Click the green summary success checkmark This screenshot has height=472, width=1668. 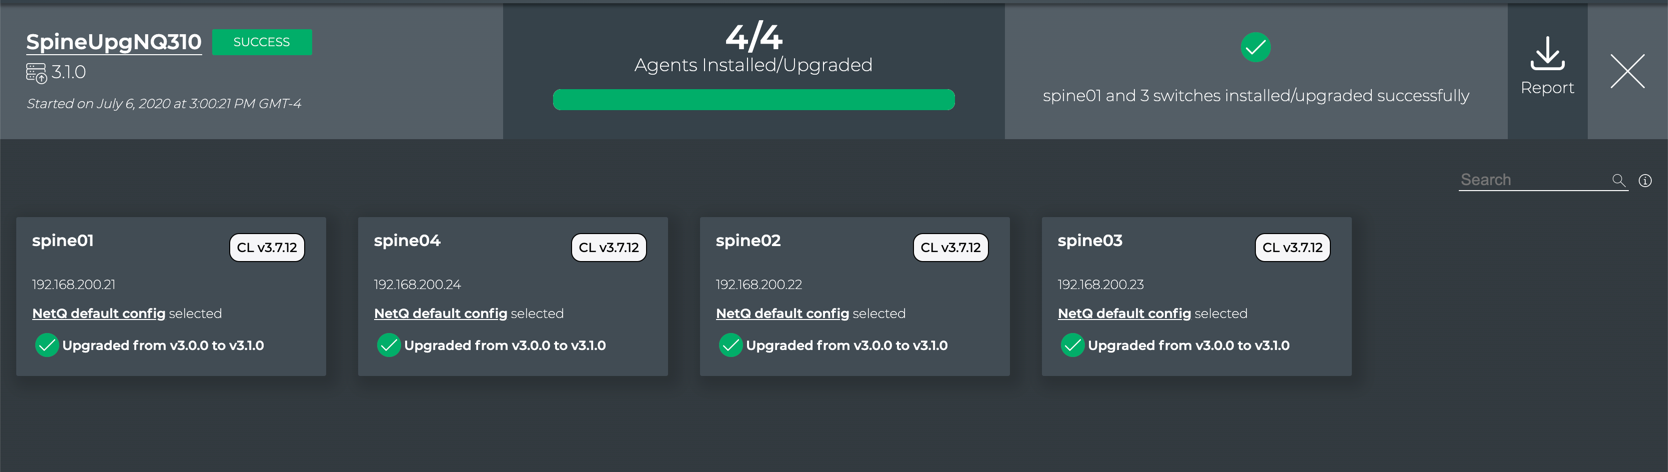(1255, 47)
